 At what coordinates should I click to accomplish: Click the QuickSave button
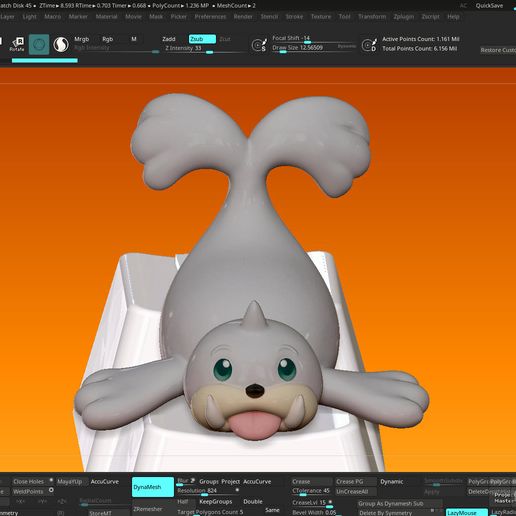coord(489,6)
